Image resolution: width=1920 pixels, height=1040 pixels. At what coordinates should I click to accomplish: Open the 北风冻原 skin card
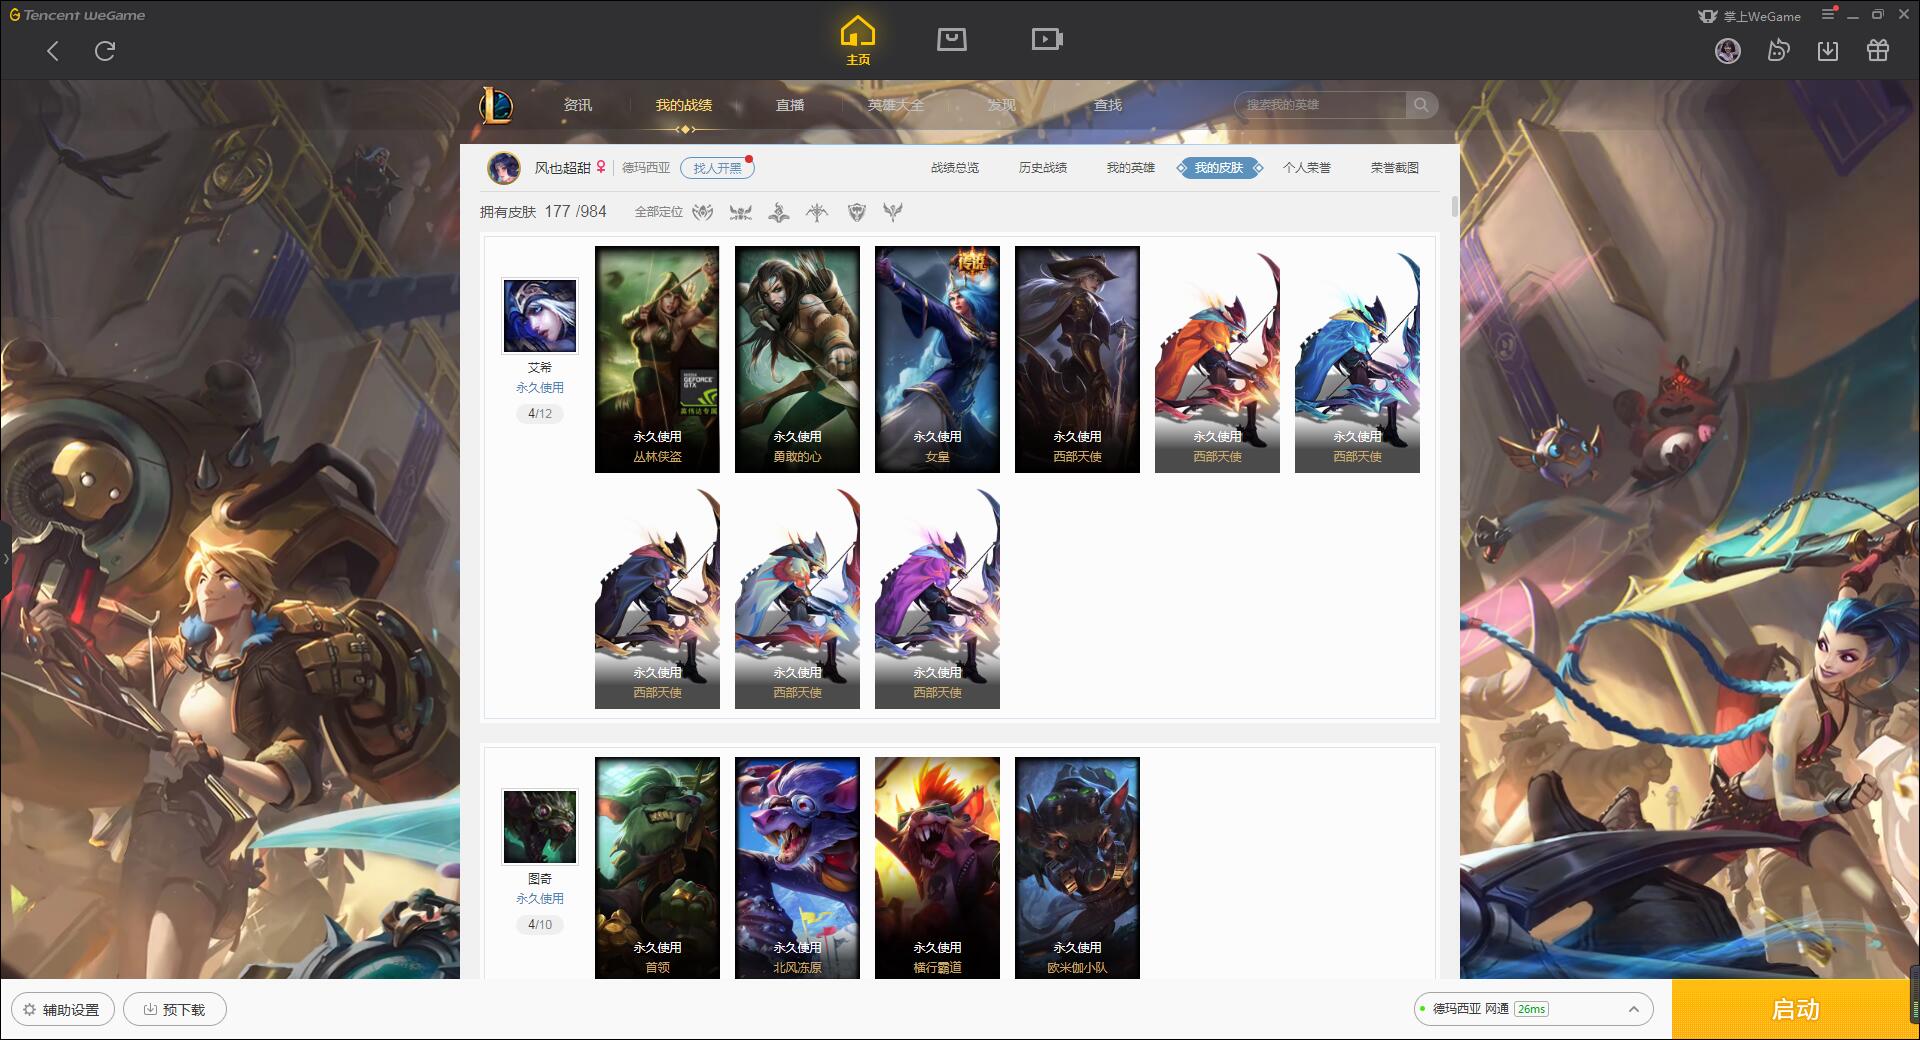pyautogui.click(x=797, y=868)
